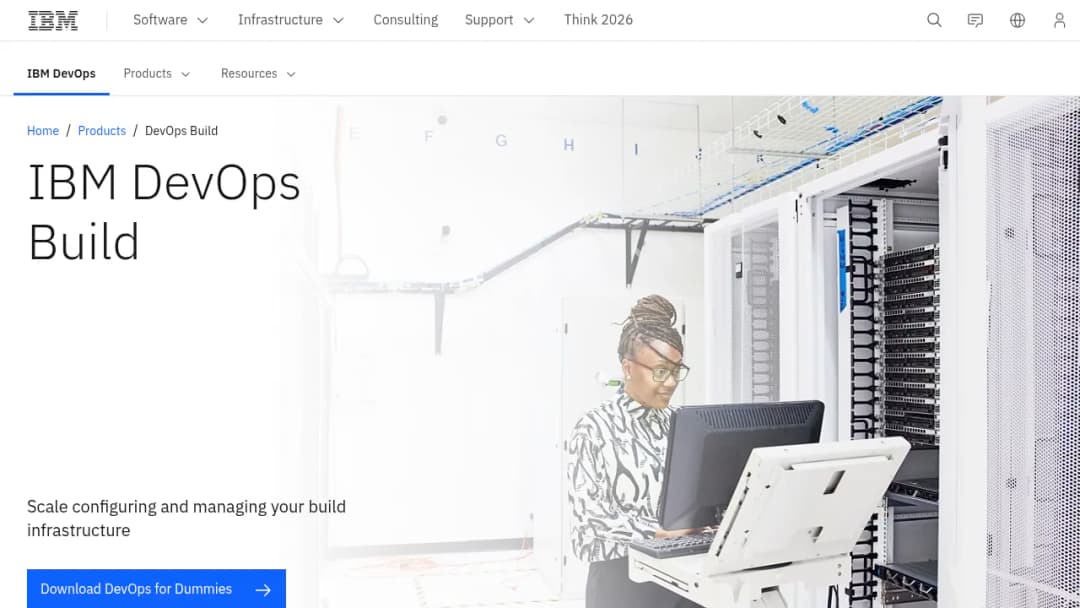Click Download DevOps for Dummies button

tap(156, 589)
